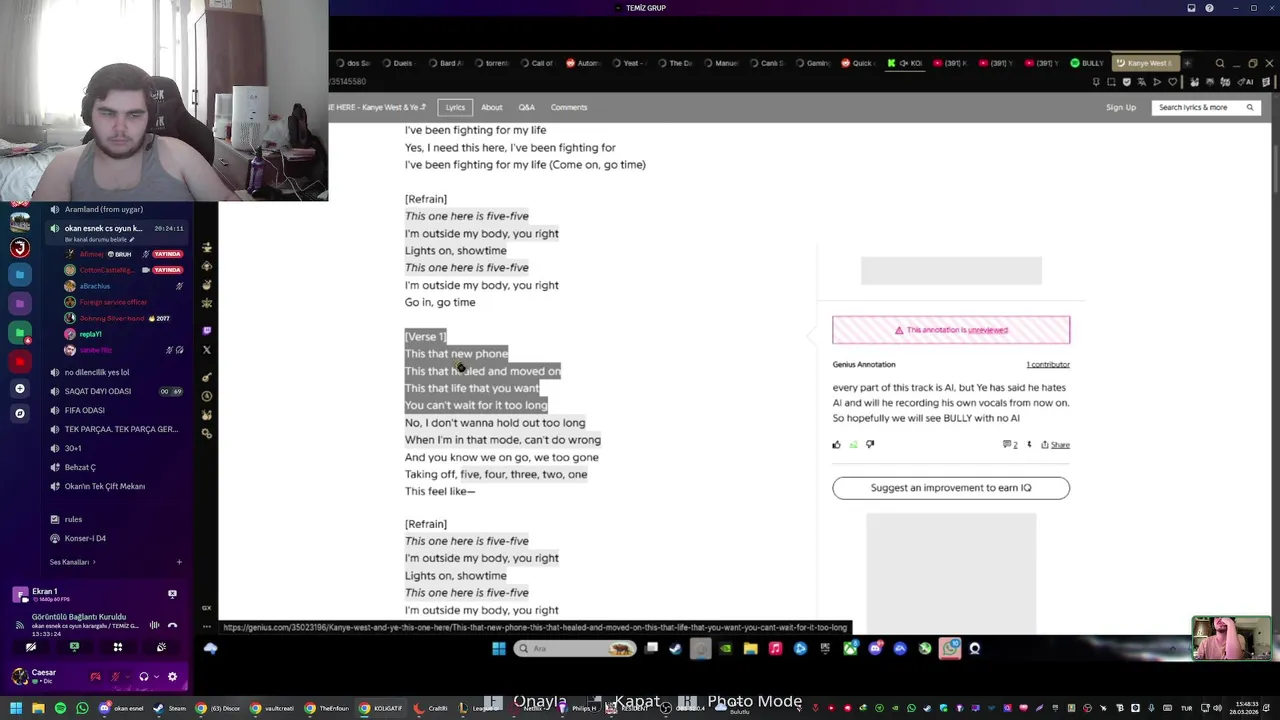Open Discord activities grid button
This screenshot has width=1280, height=720.
pyautogui.click(x=117, y=647)
